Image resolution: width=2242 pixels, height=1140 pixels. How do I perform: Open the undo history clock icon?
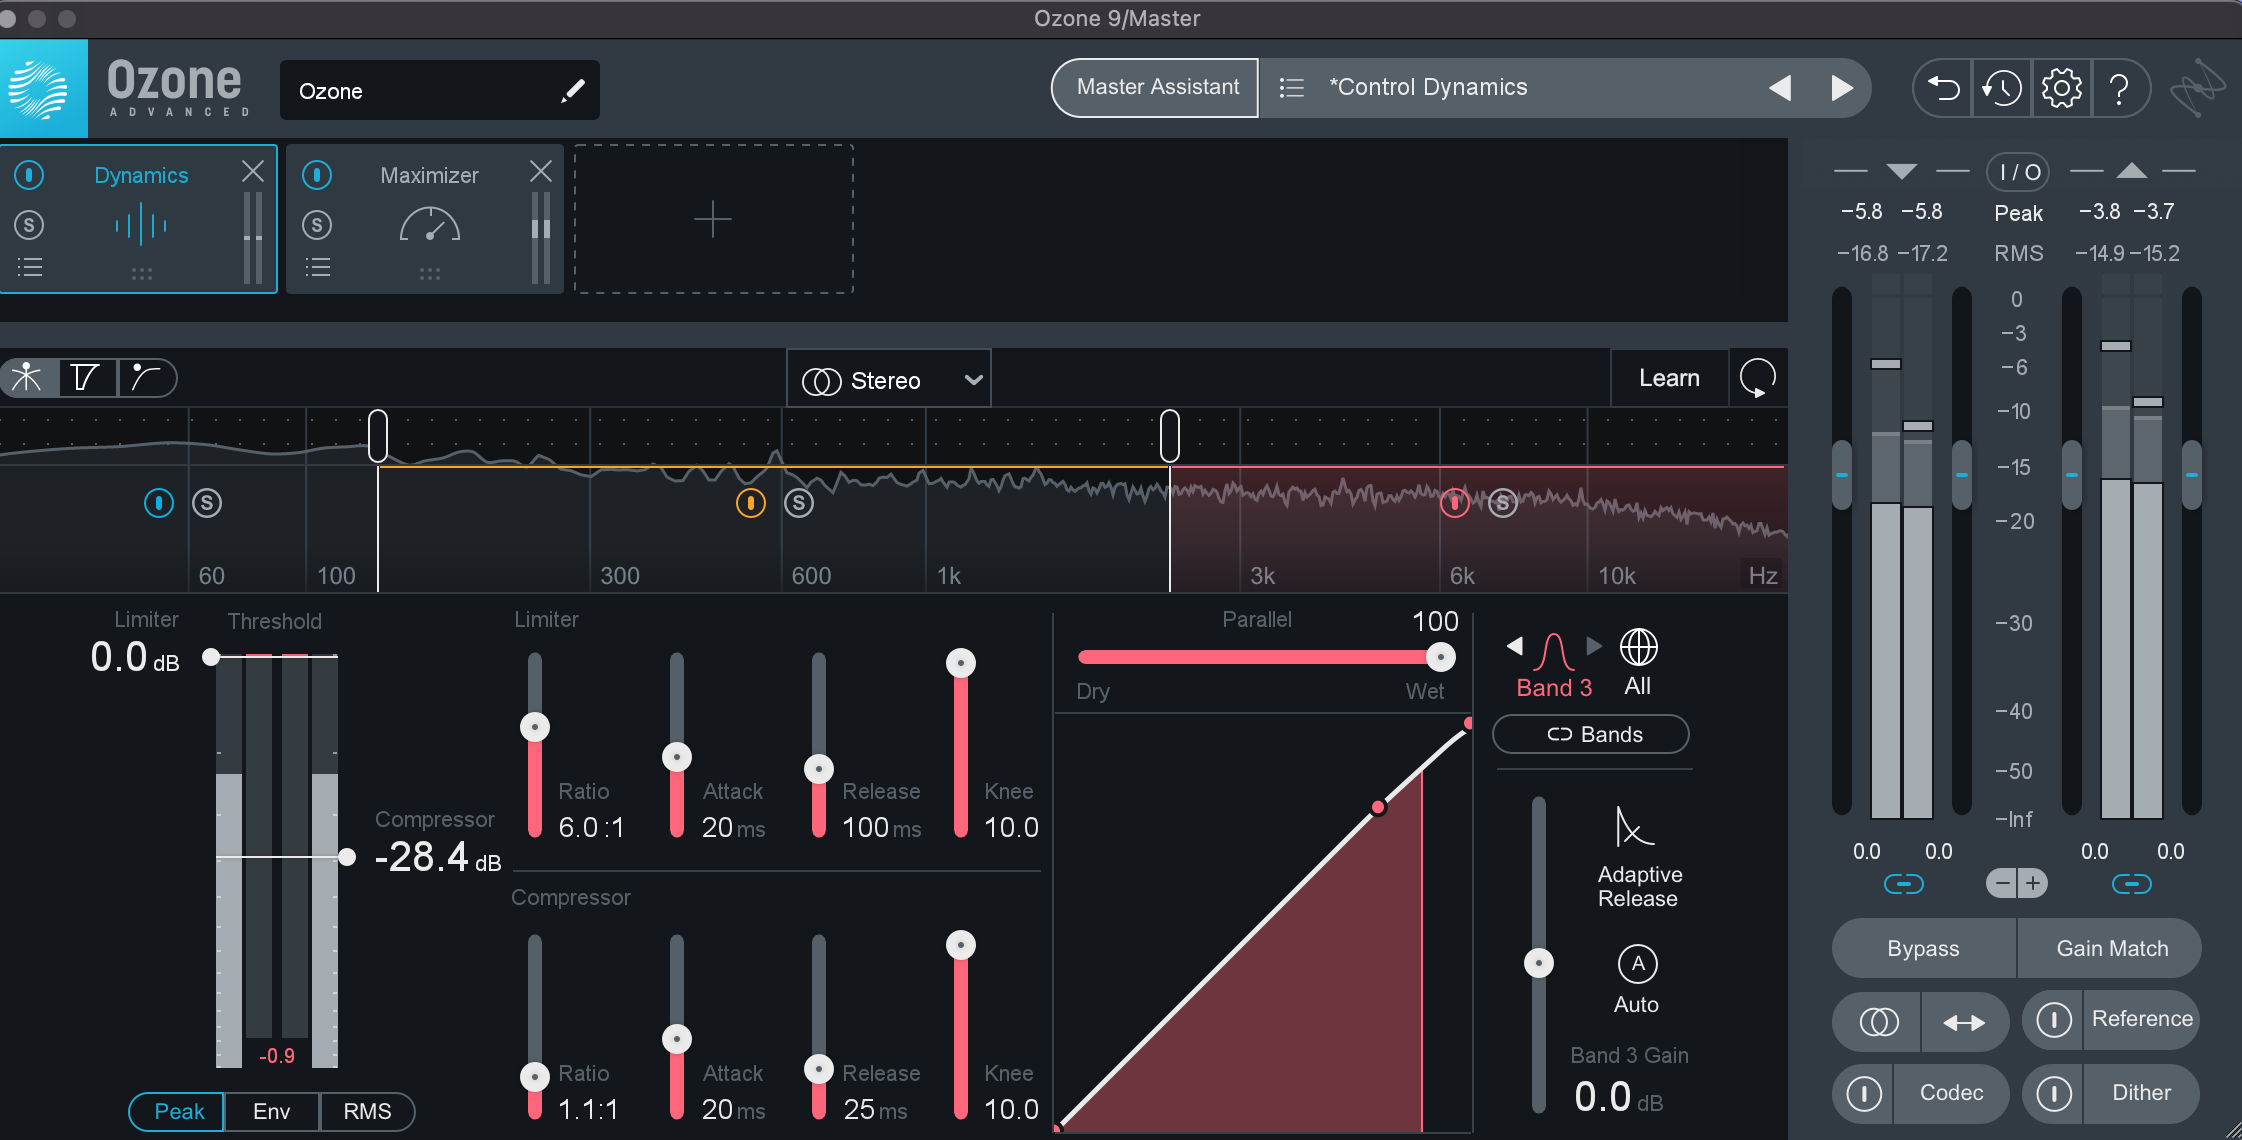2002,88
